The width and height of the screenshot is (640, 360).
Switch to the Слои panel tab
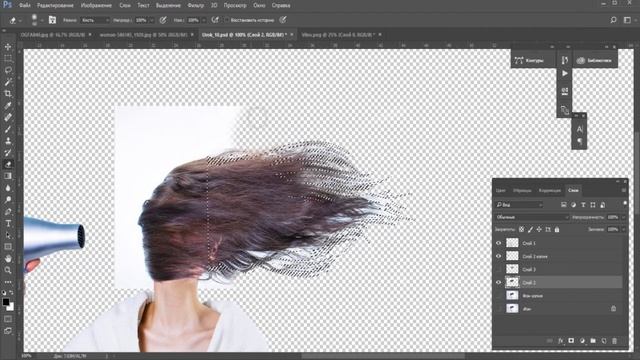[x=573, y=190]
